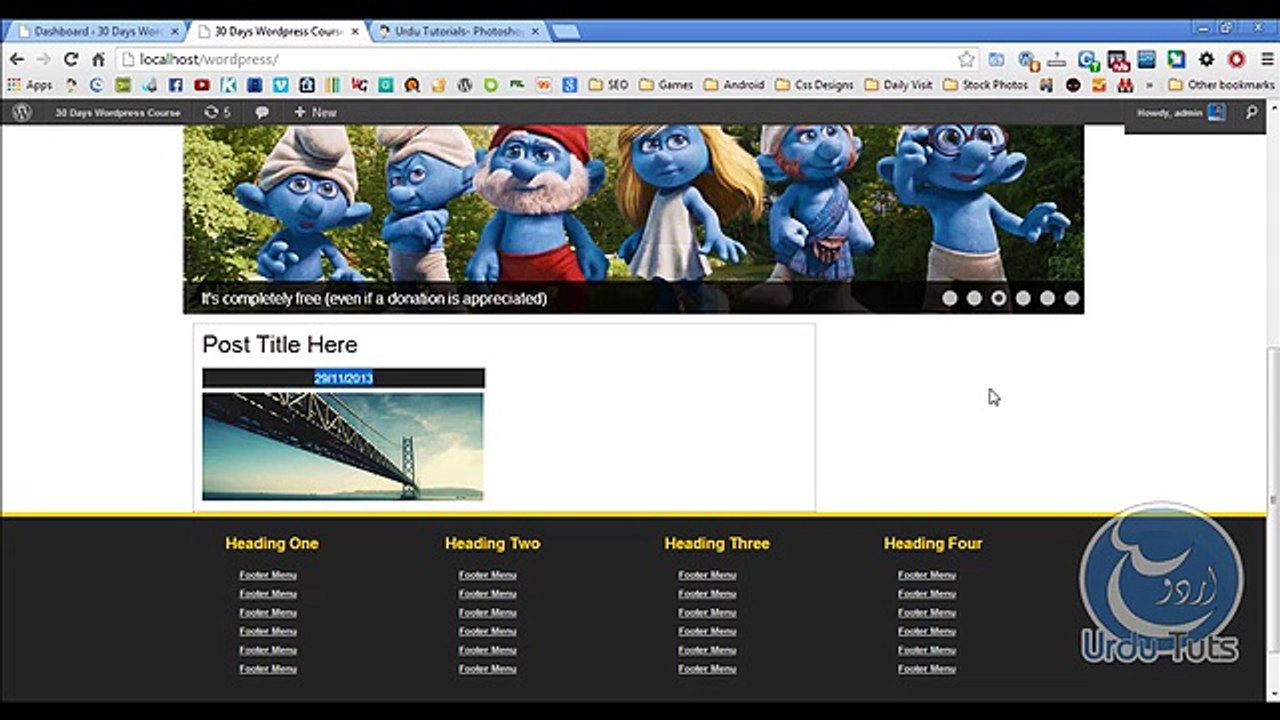Click the WordPress logo in admin bar

pos(21,113)
